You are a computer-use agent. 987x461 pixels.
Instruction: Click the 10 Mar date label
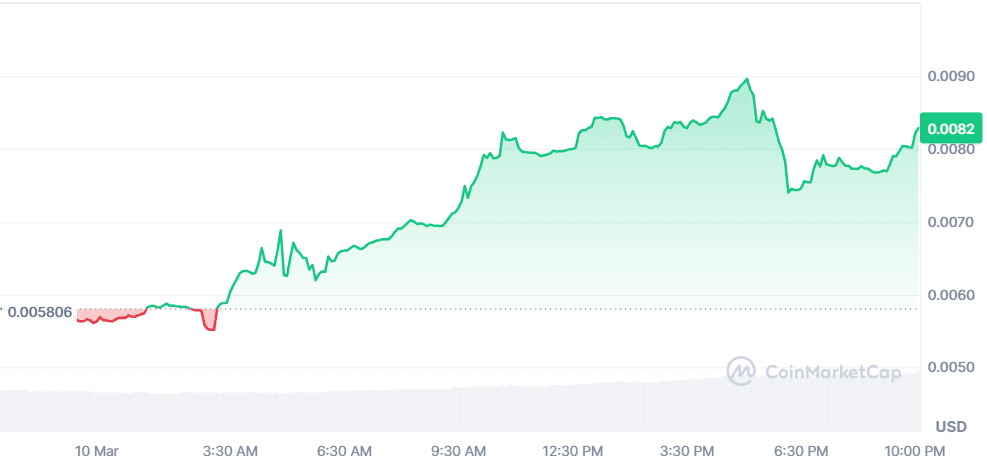97,451
